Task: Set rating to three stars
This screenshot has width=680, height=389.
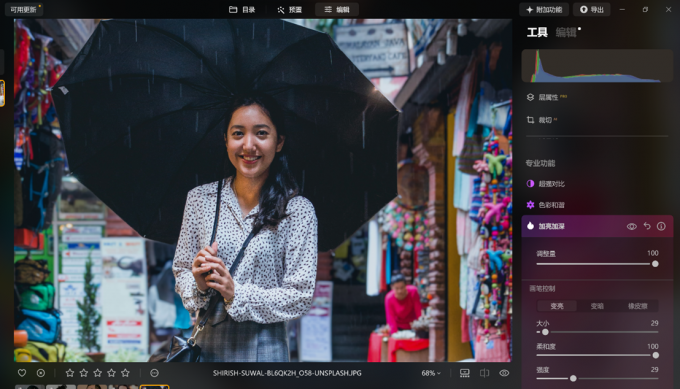Action: [x=98, y=373]
